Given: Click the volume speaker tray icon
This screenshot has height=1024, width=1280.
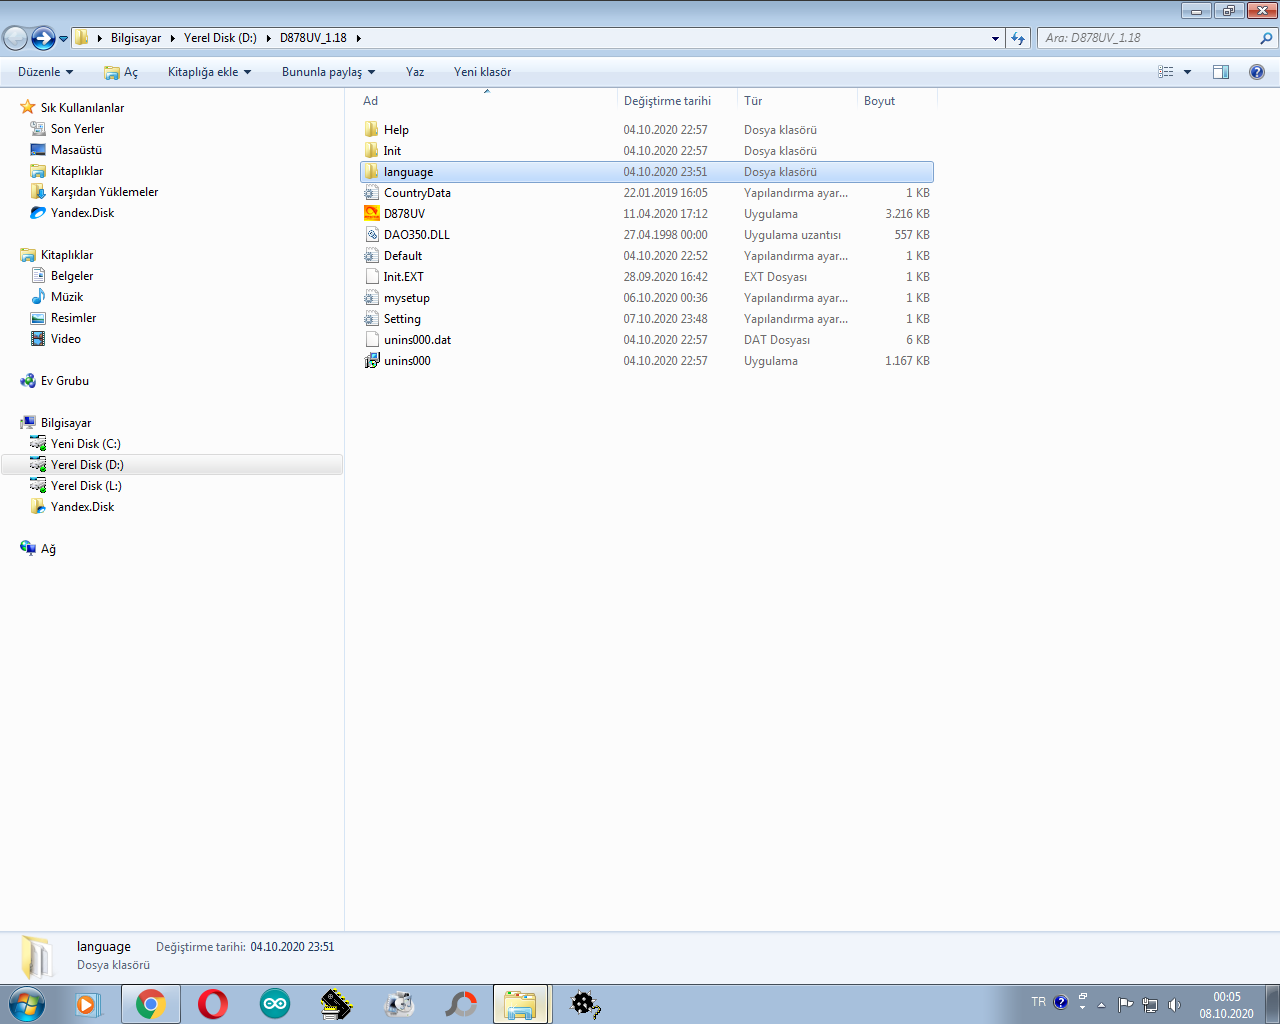Looking at the screenshot, I should click(x=1175, y=1005).
